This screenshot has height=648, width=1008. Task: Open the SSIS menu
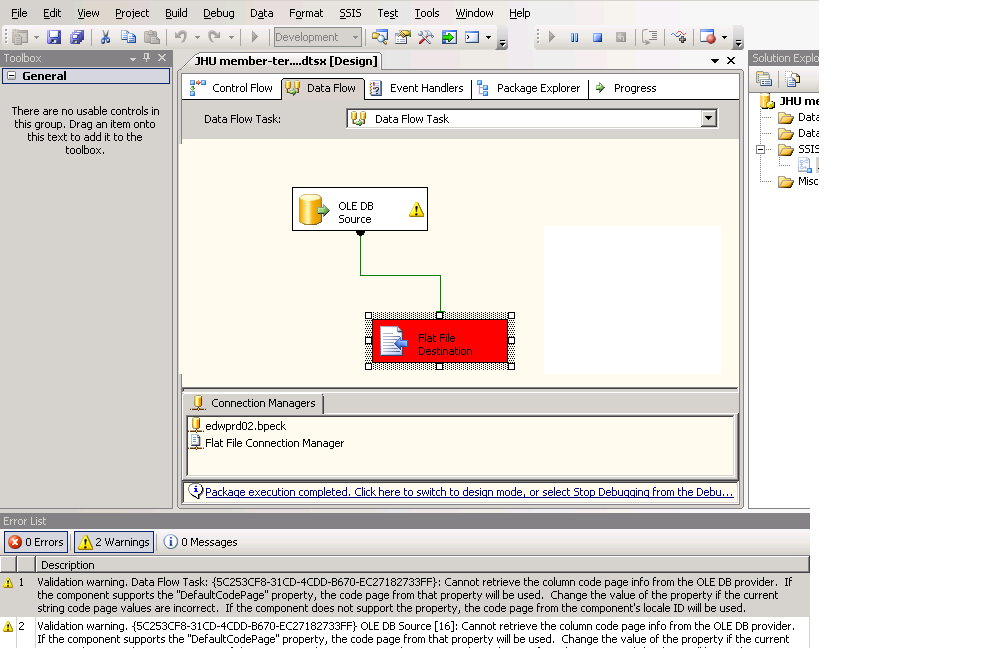(350, 13)
